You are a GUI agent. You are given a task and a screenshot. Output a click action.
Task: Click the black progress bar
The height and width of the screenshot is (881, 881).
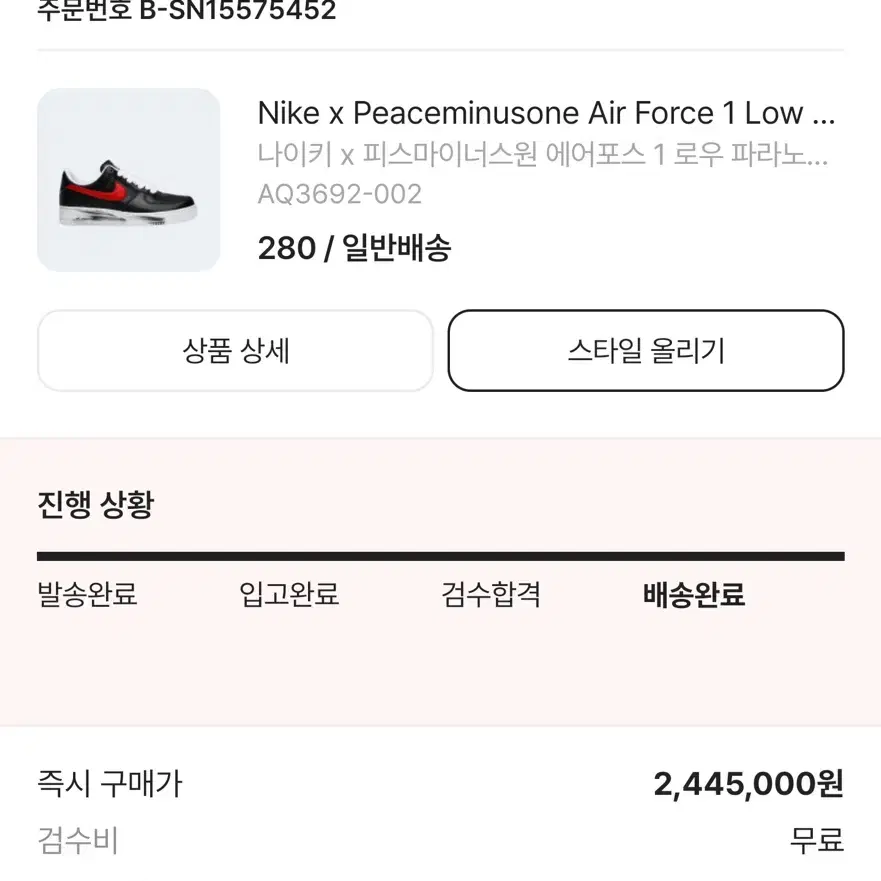(x=440, y=556)
